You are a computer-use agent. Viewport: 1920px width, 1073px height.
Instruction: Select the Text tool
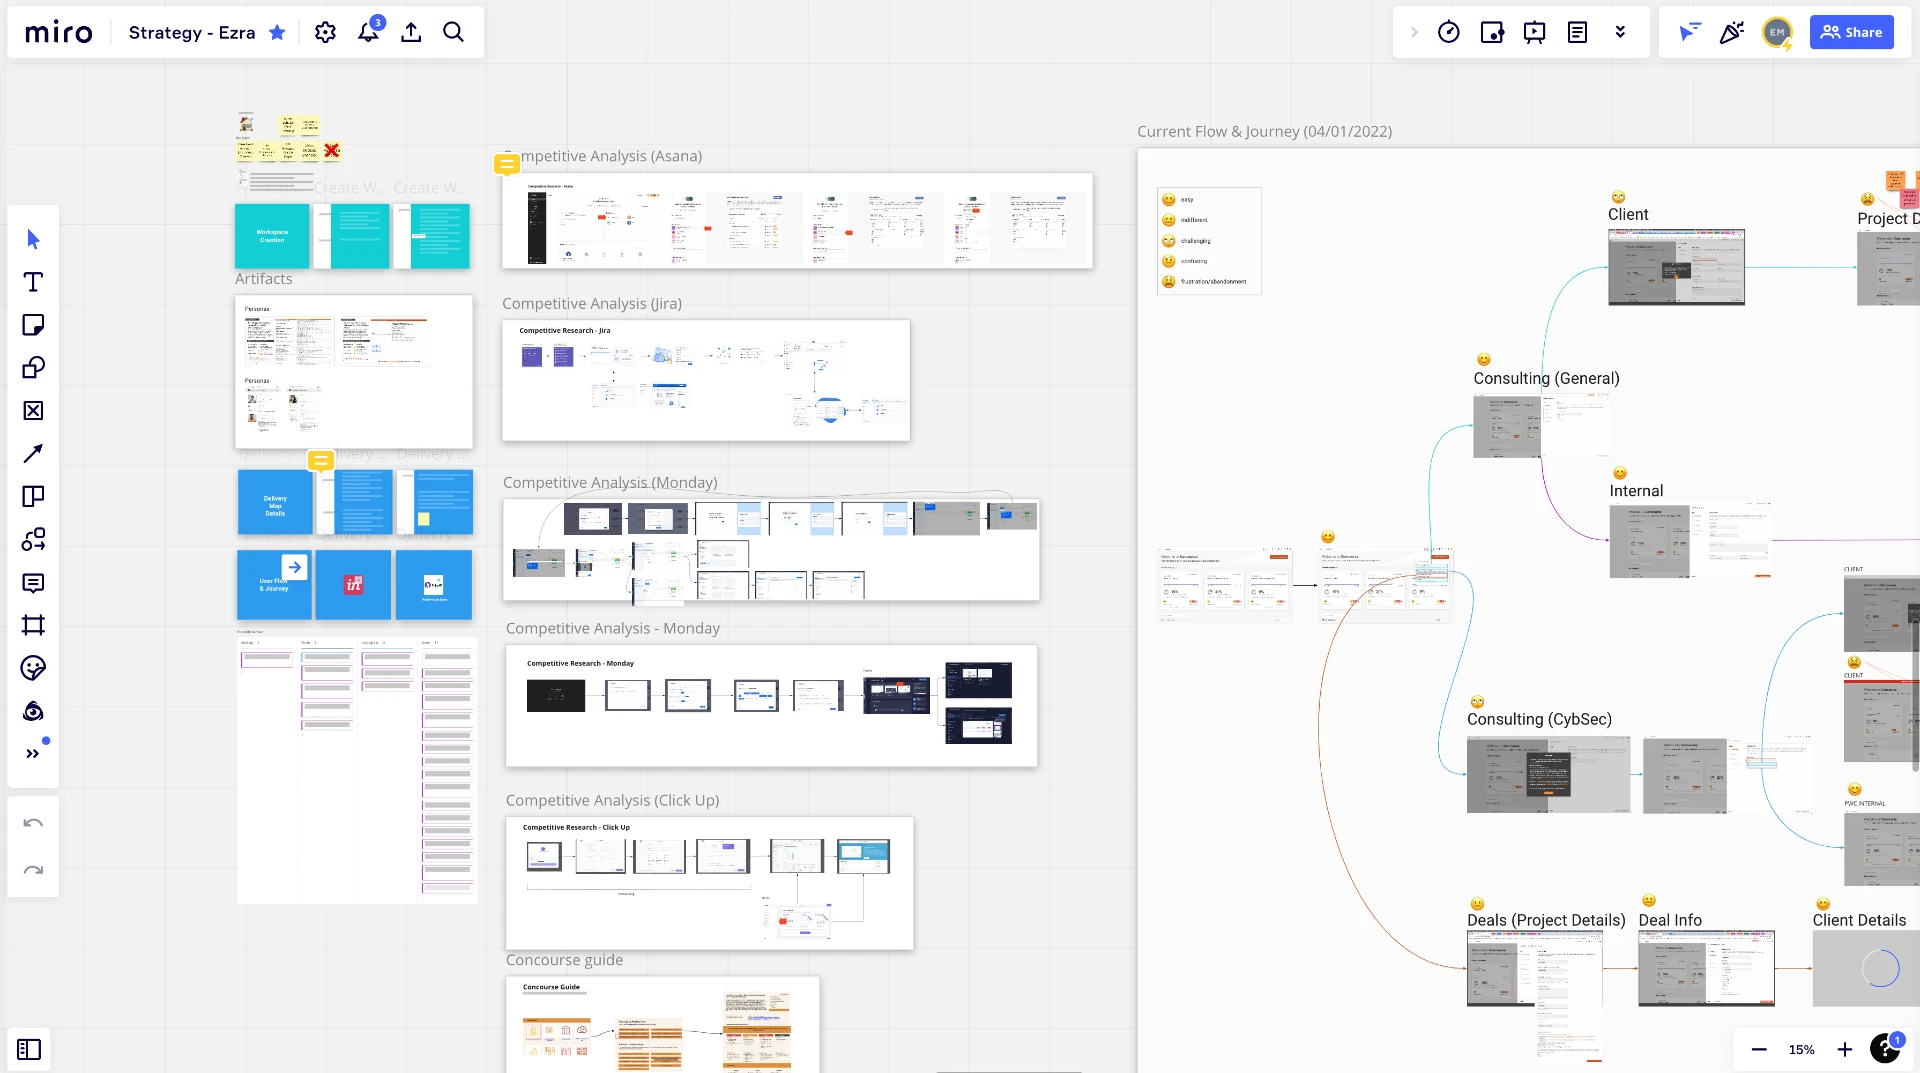pyautogui.click(x=33, y=282)
